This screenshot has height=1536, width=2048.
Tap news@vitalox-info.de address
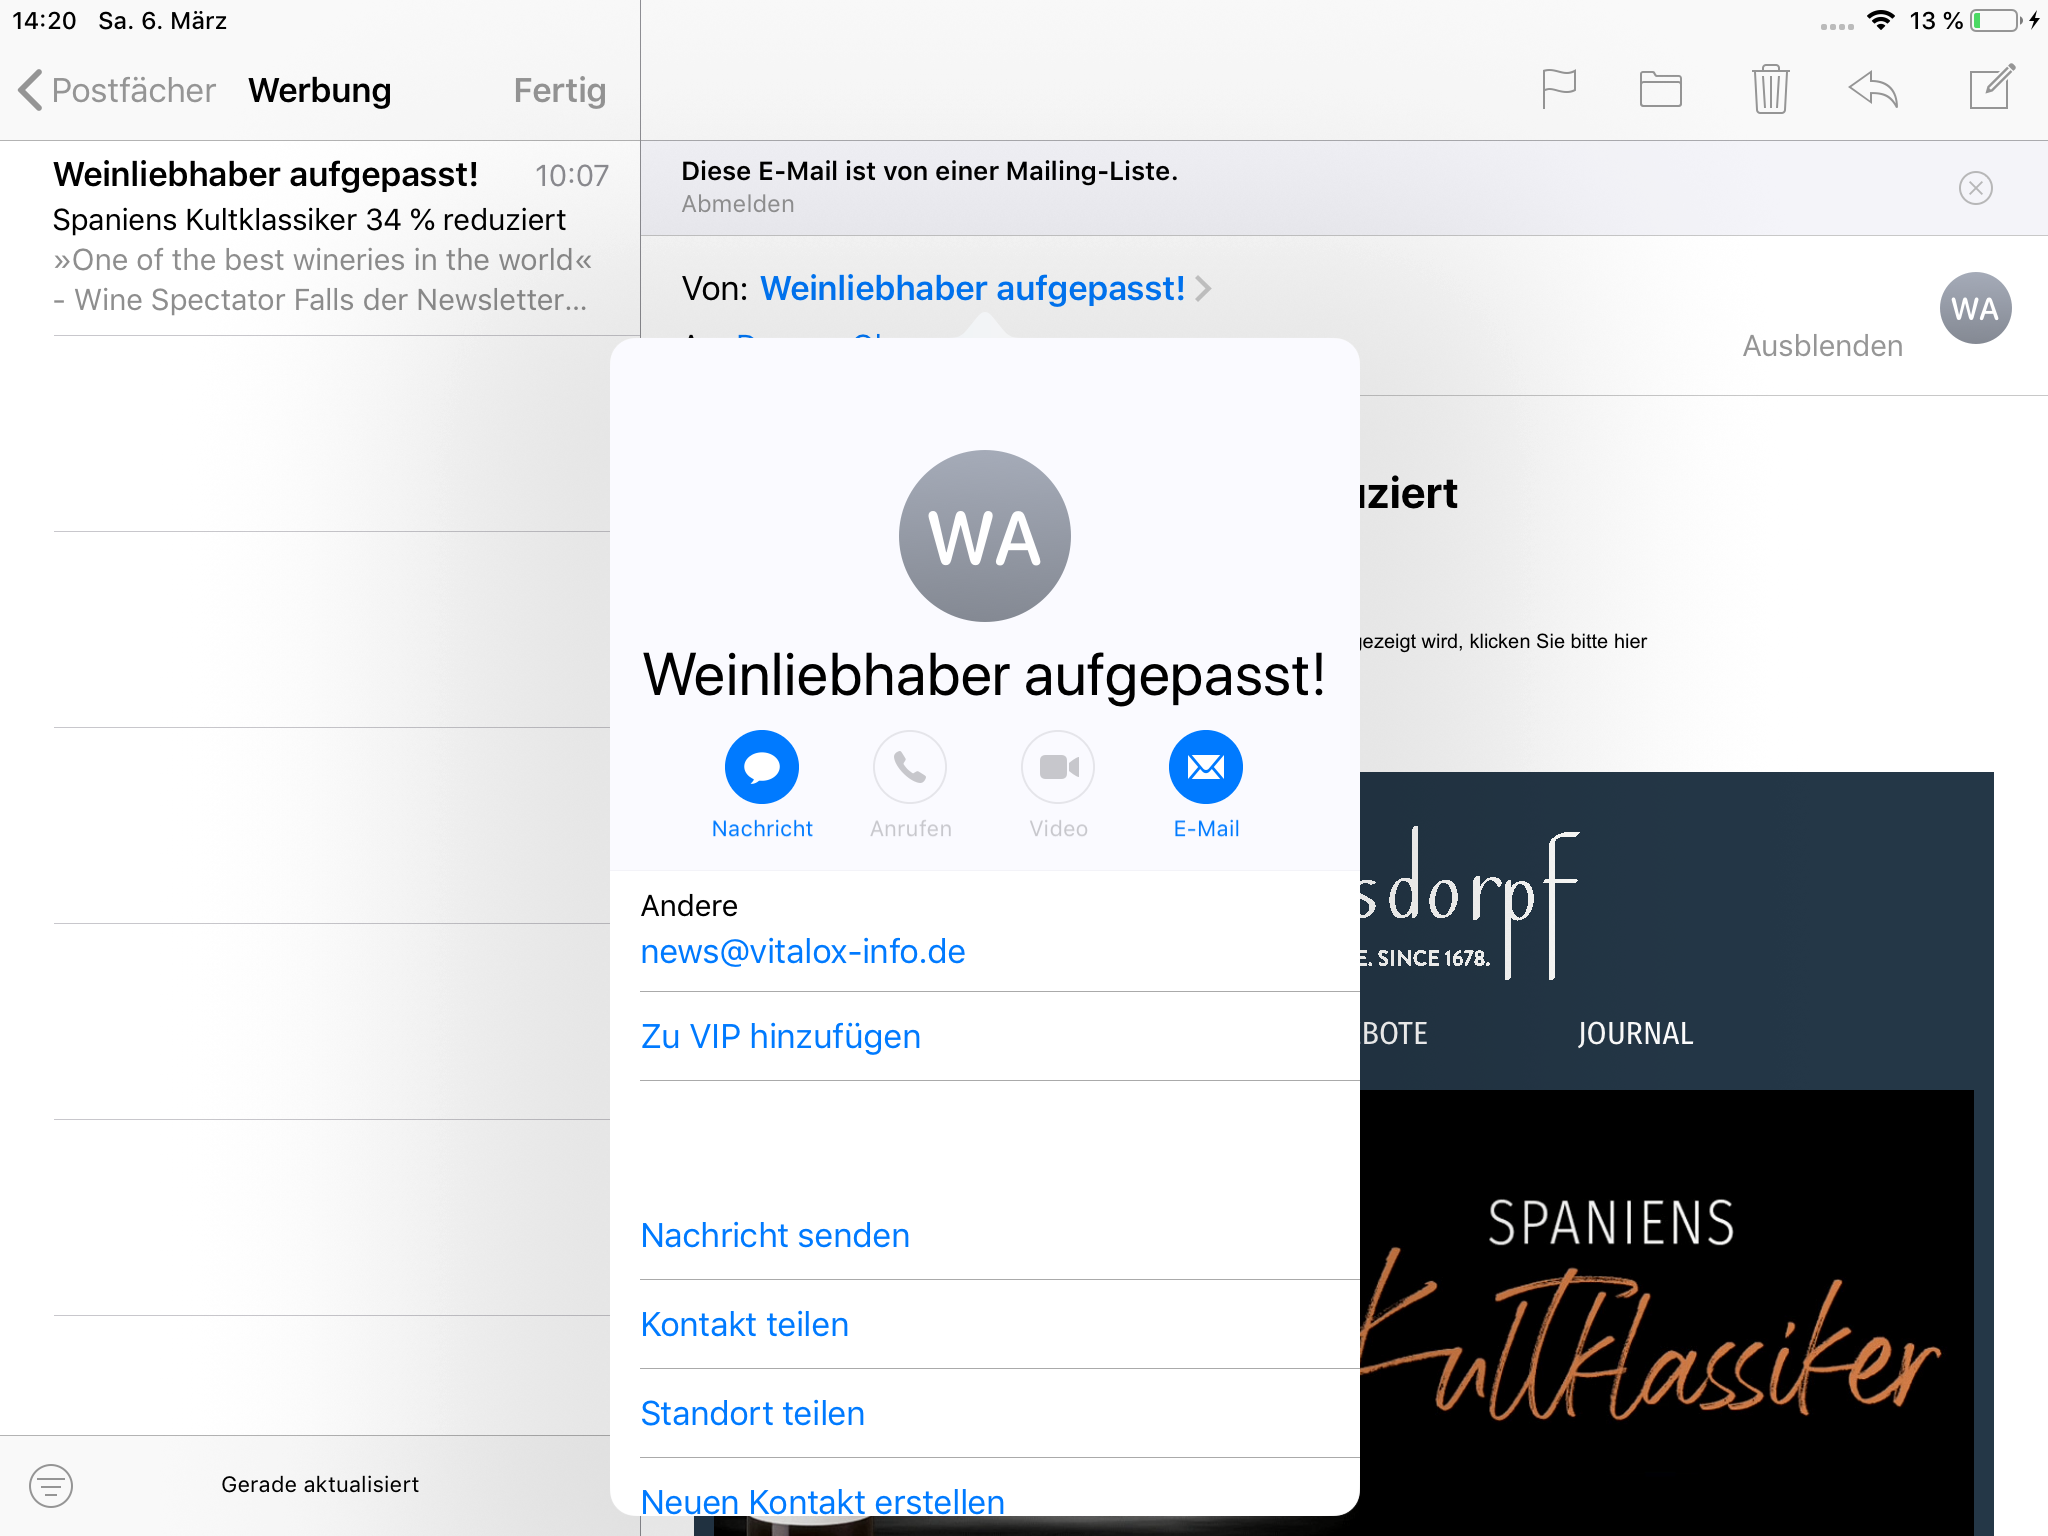pyautogui.click(x=802, y=951)
